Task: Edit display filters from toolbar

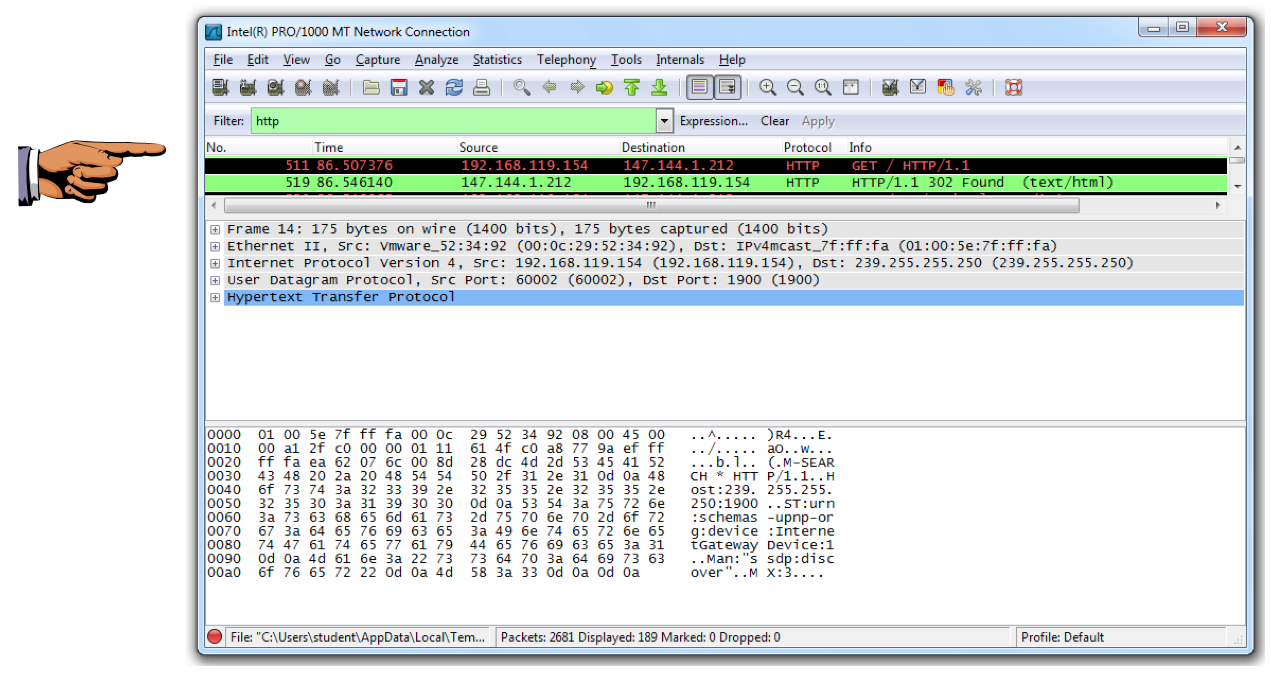Action: [x=918, y=88]
